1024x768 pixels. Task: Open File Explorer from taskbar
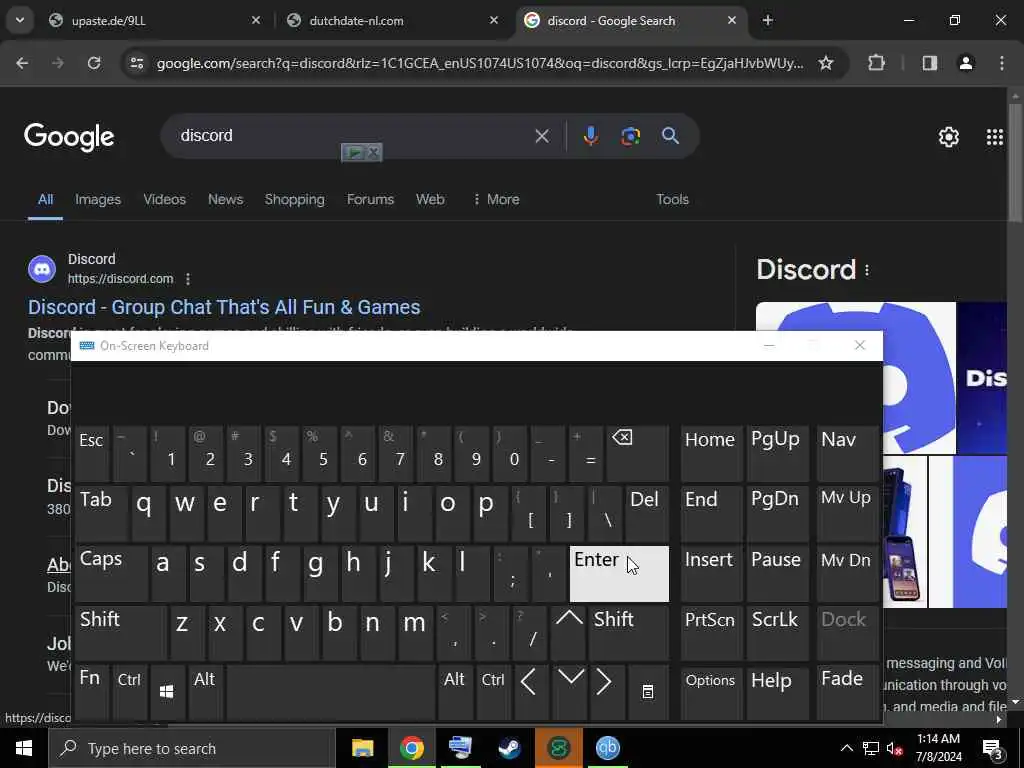pyautogui.click(x=362, y=748)
